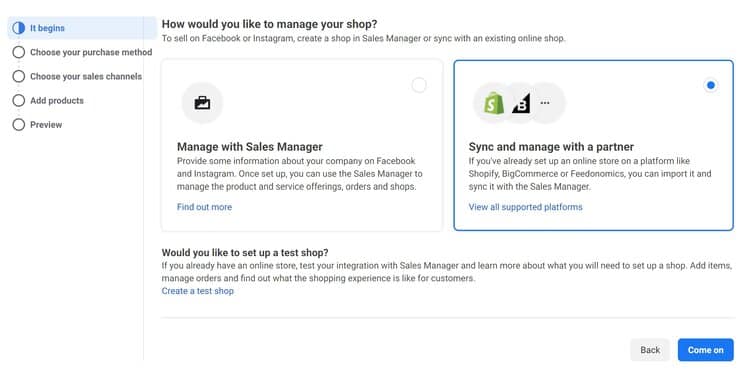The image size is (750, 375).
Task: Click the half-filled It begins step icon
Action: coord(19,28)
